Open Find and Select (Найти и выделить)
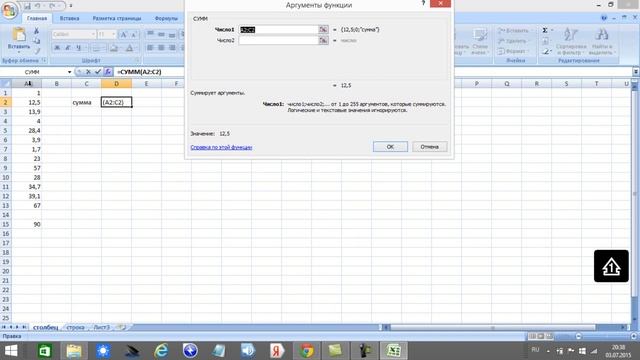Viewport: 640px width, 360px height. point(601,41)
